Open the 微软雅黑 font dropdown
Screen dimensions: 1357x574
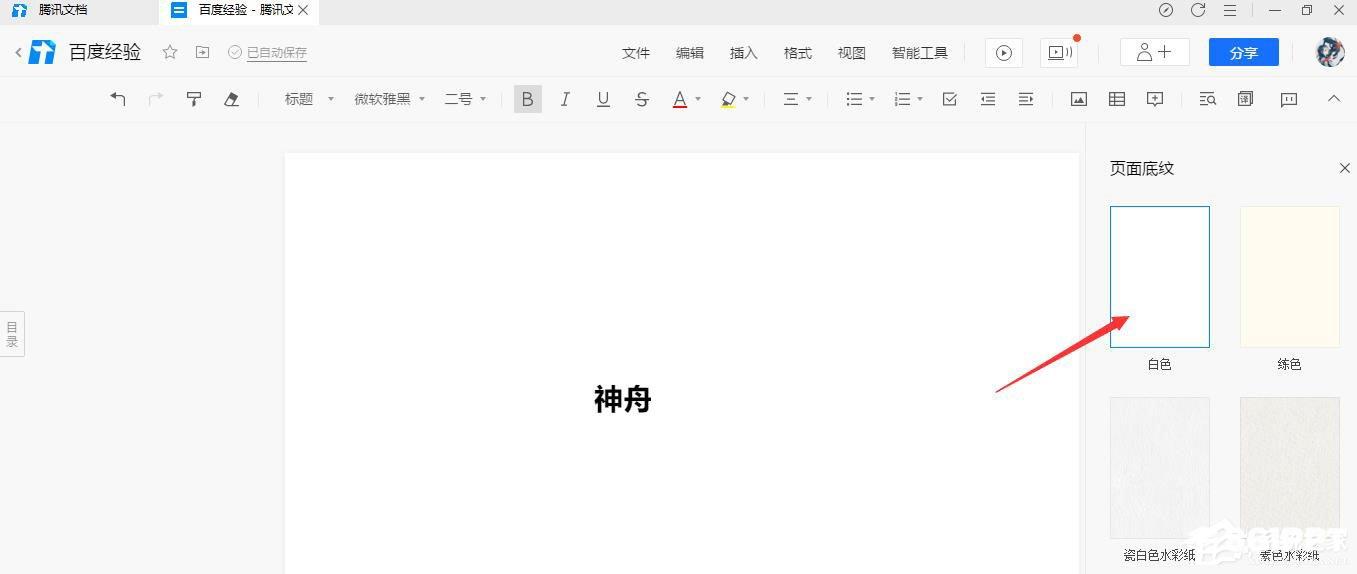[x=389, y=99]
